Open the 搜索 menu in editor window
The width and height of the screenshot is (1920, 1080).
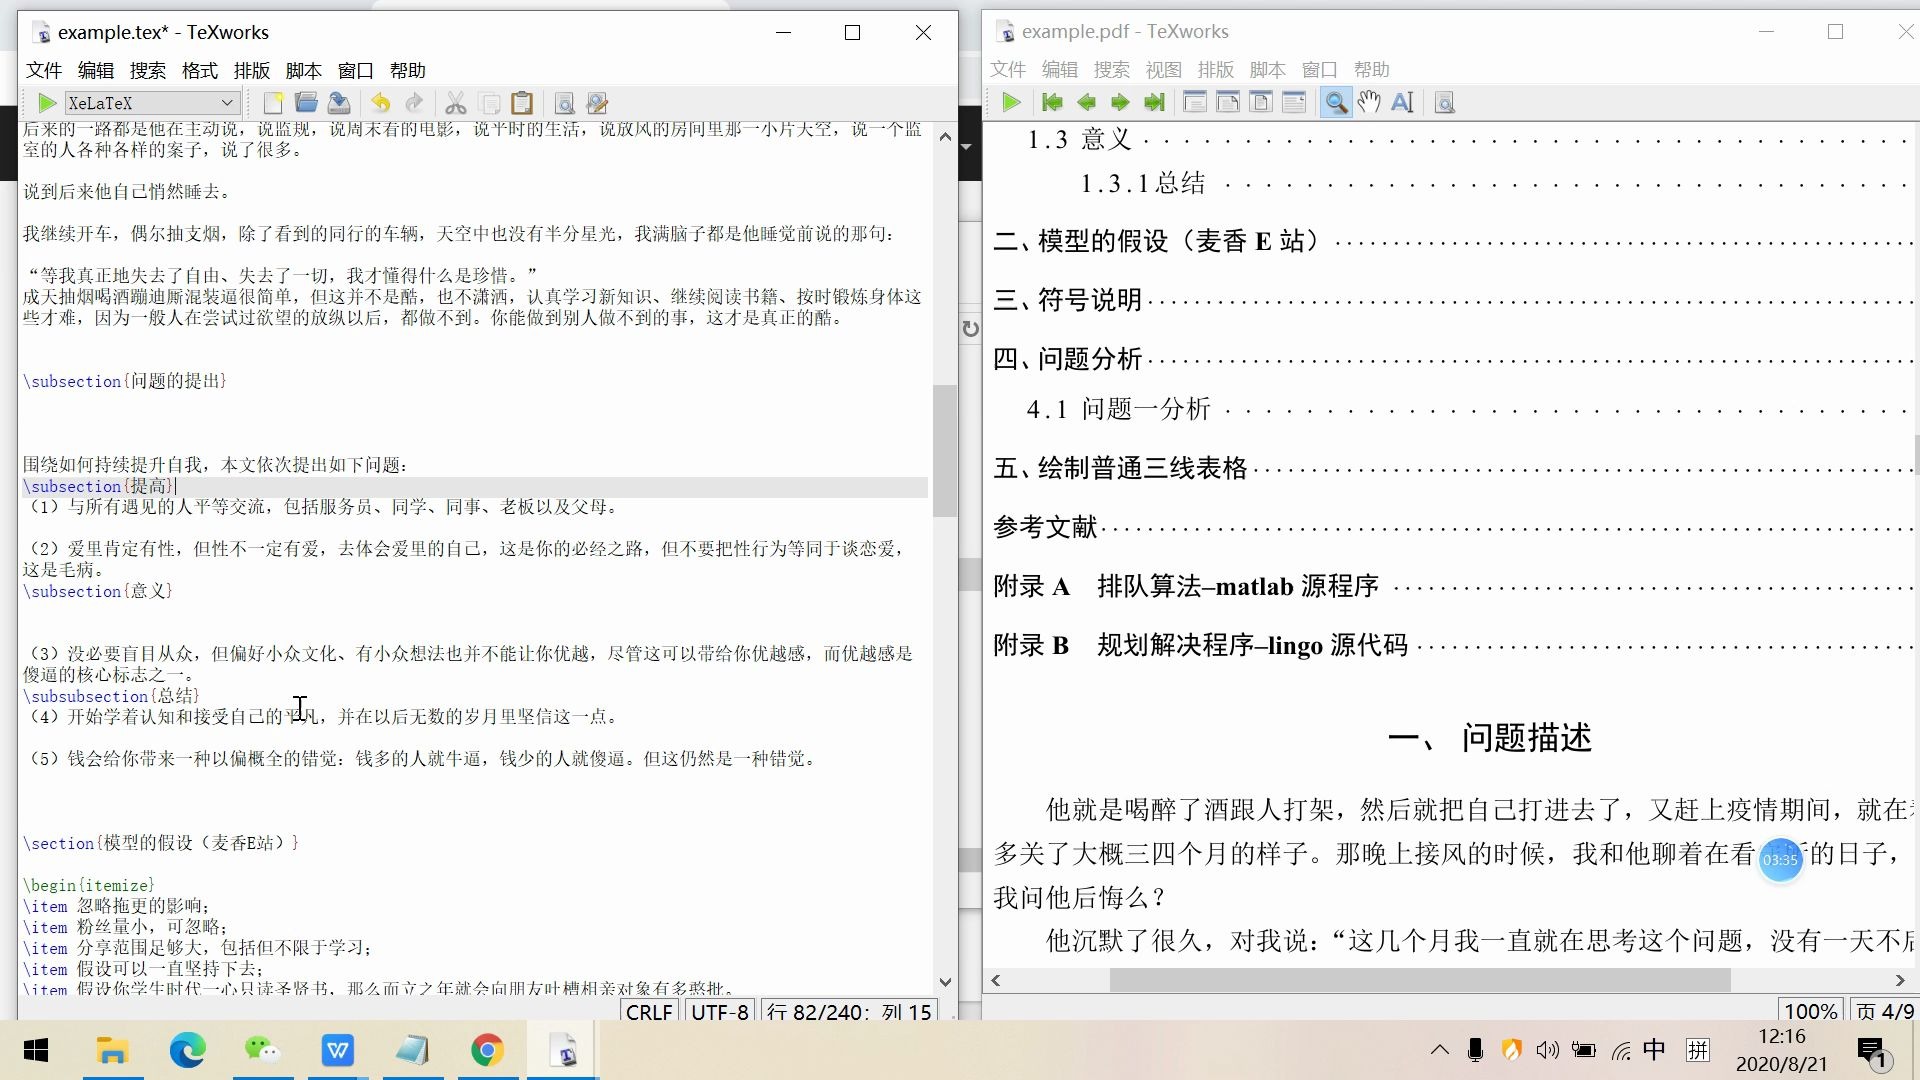coord(148,70)
